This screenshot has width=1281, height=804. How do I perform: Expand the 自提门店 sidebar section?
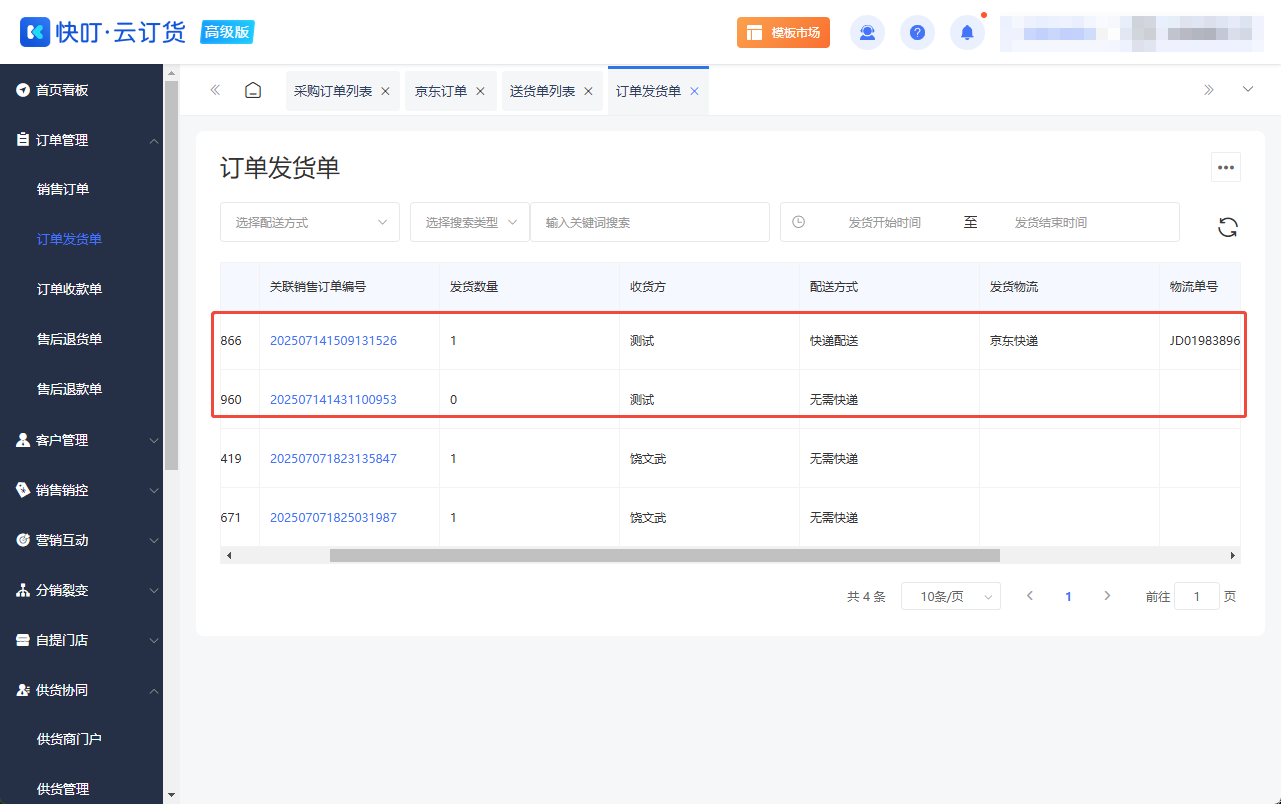point(81,640)
